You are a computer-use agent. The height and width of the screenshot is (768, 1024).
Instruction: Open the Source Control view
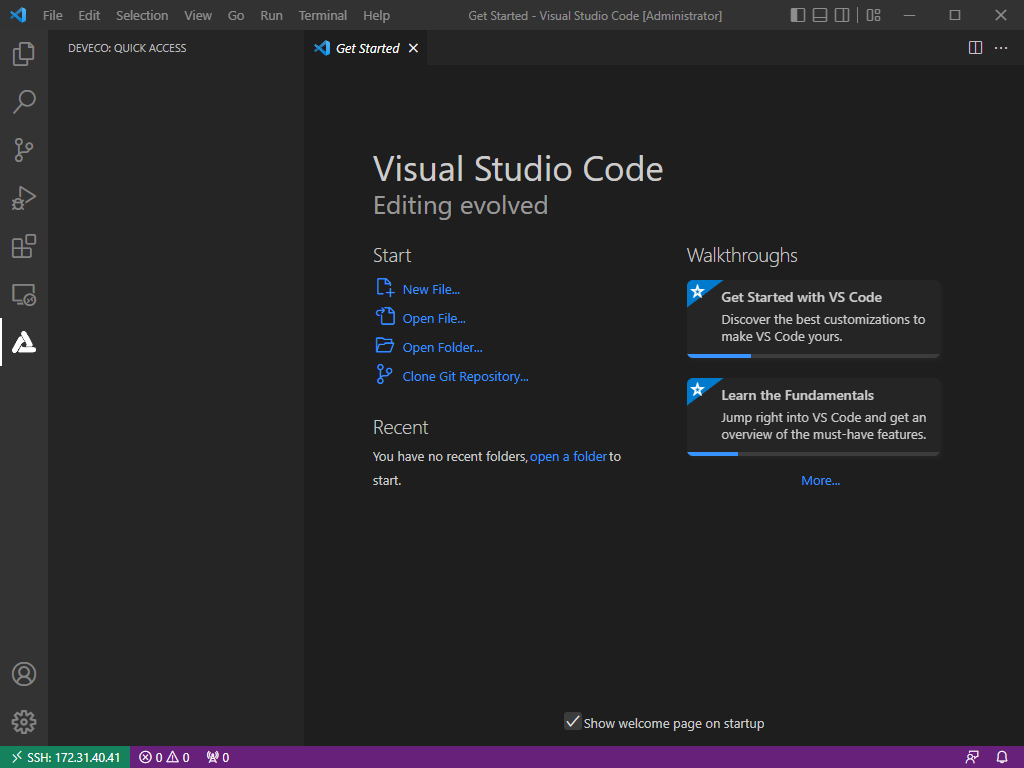point(24,150)
